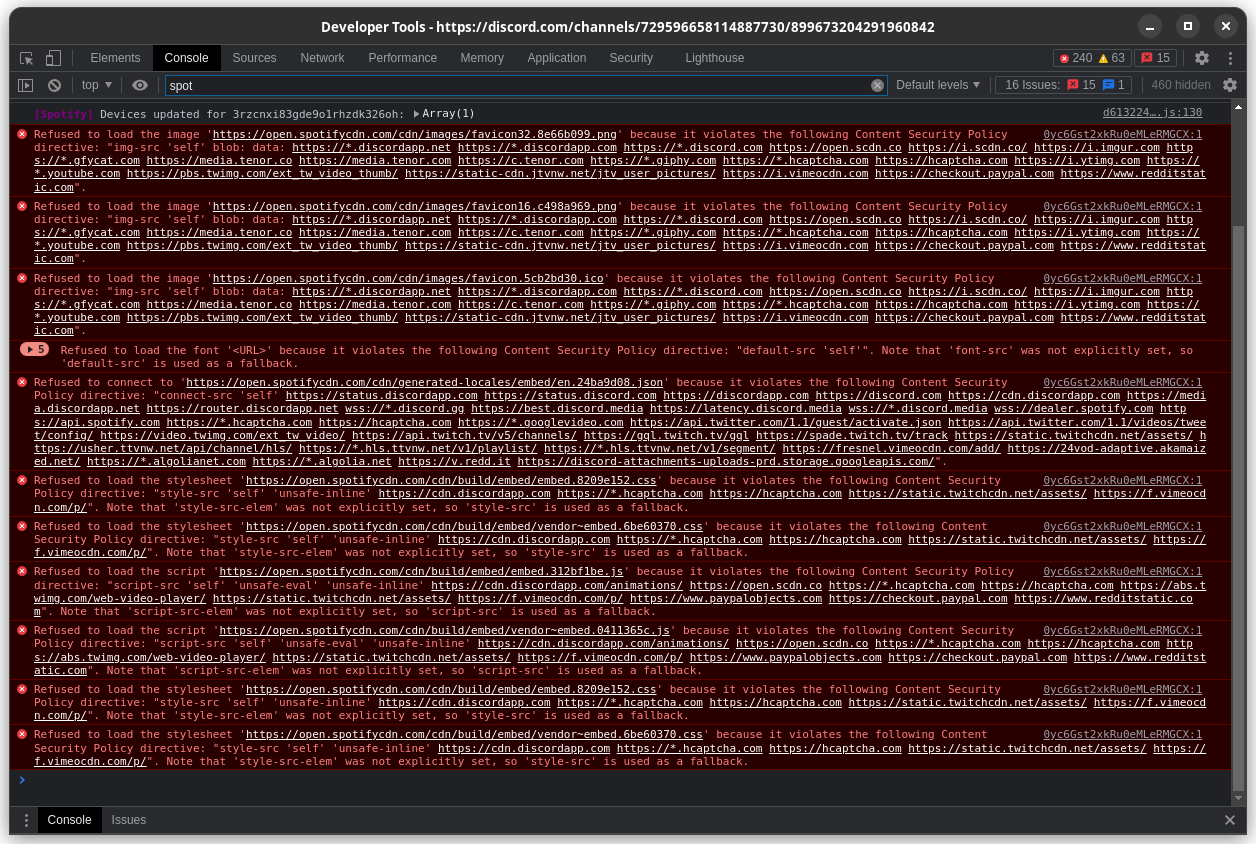The image size is (1256, 844).
Task: Click the flag icon showing 15 issues
Action: [1155, 58]
